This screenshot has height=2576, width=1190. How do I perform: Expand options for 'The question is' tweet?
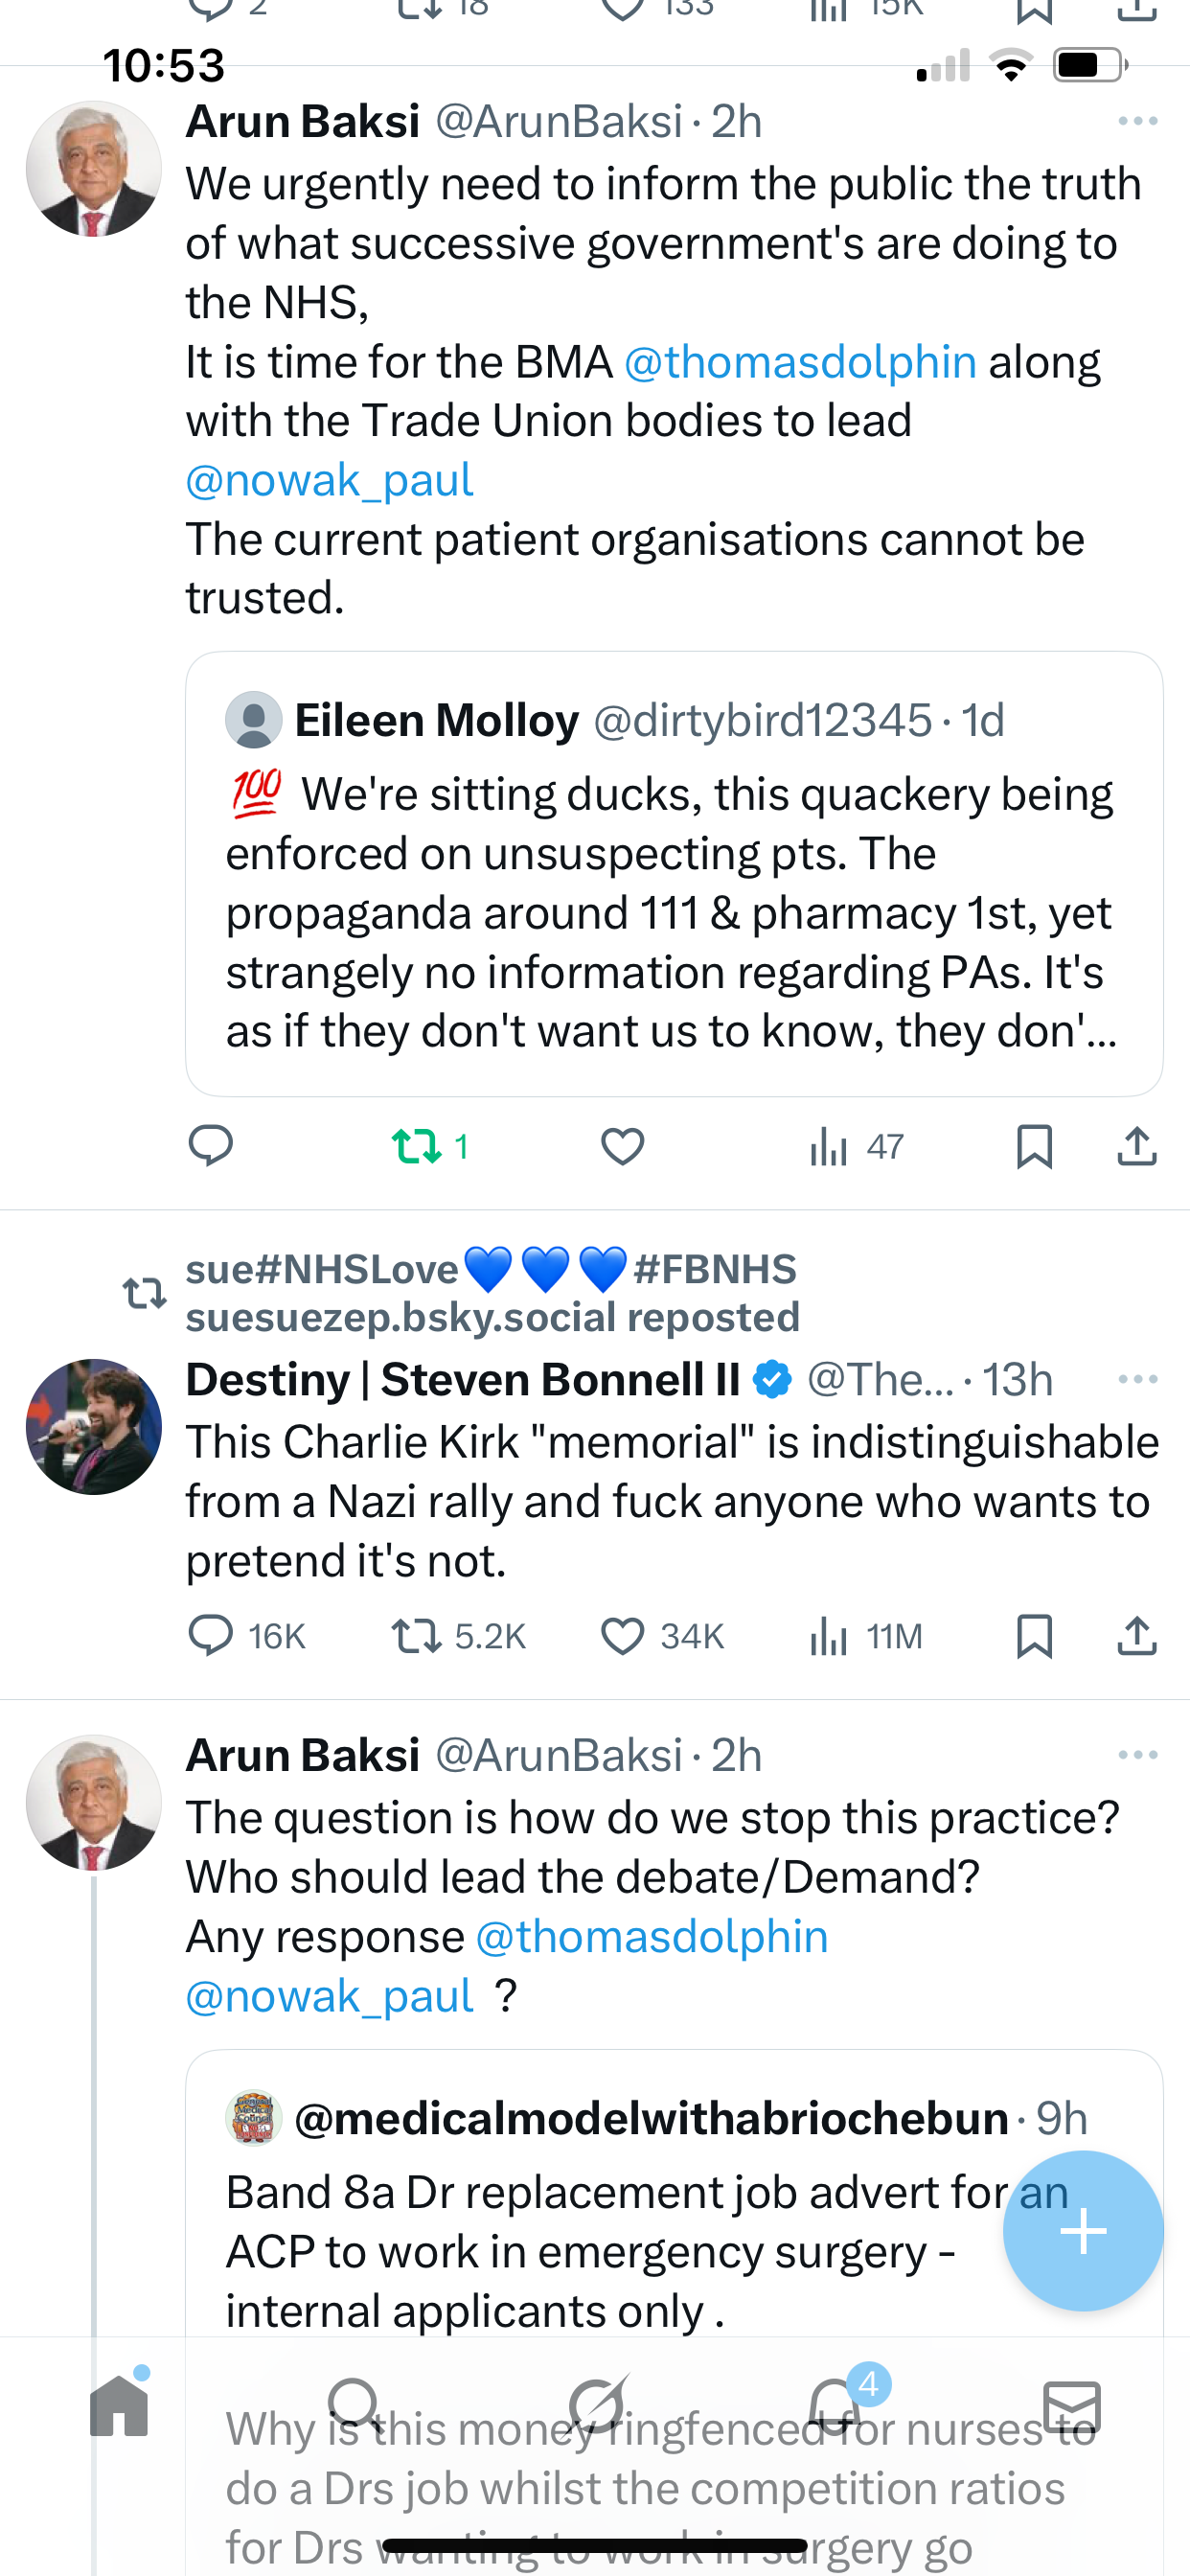(1137, 1755)
